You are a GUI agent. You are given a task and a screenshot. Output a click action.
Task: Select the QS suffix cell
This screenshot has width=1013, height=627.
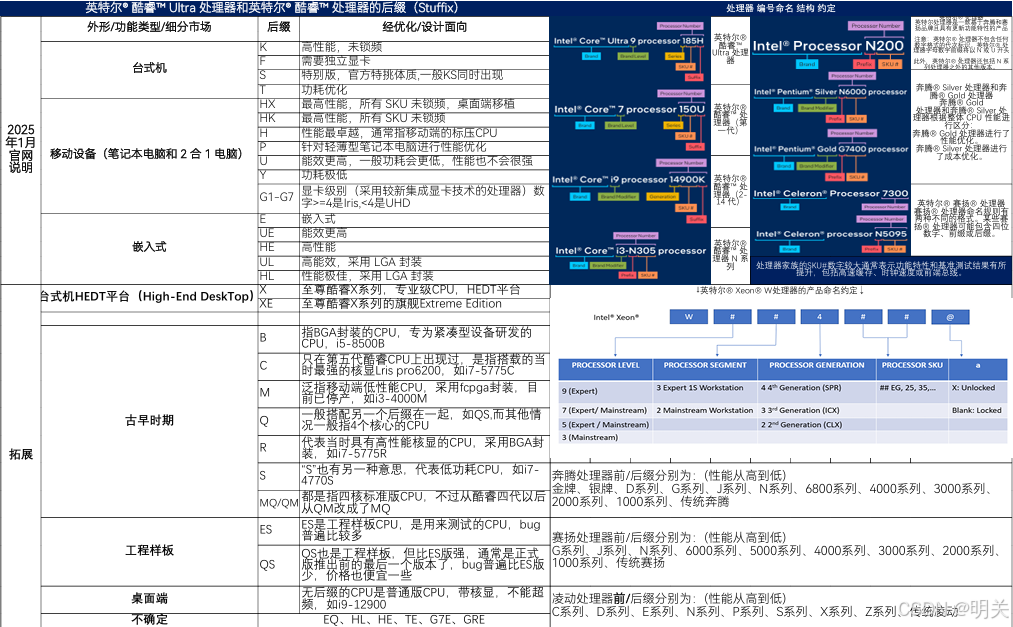(x=278, y=565)
